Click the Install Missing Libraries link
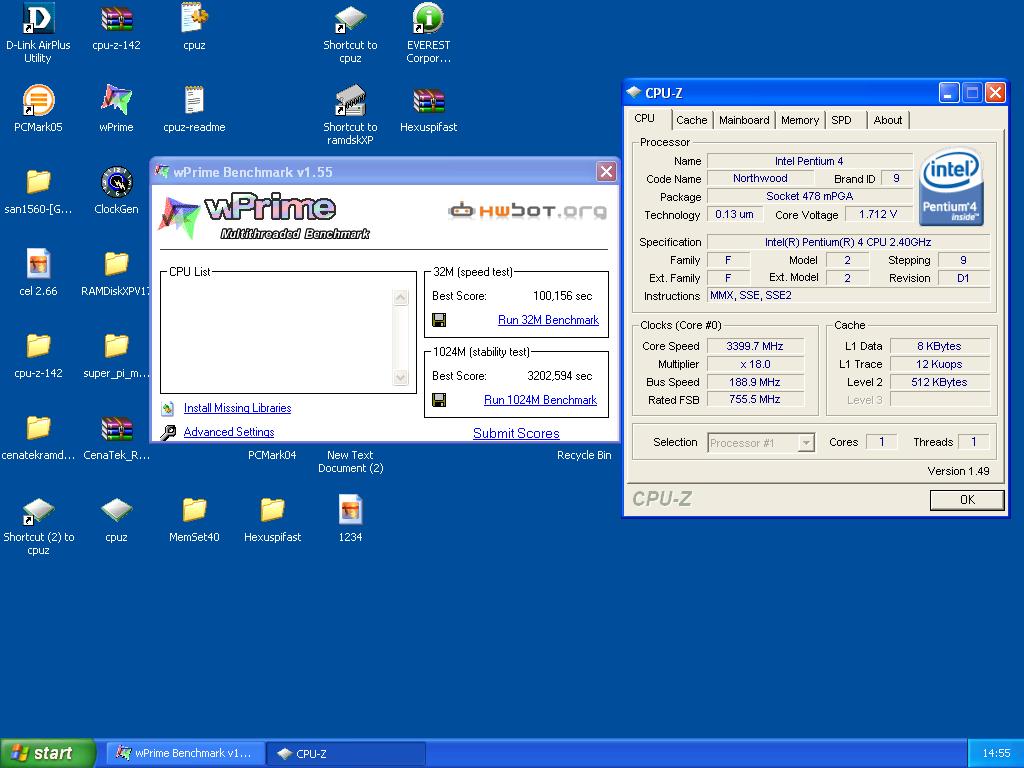 click(237, 408)
